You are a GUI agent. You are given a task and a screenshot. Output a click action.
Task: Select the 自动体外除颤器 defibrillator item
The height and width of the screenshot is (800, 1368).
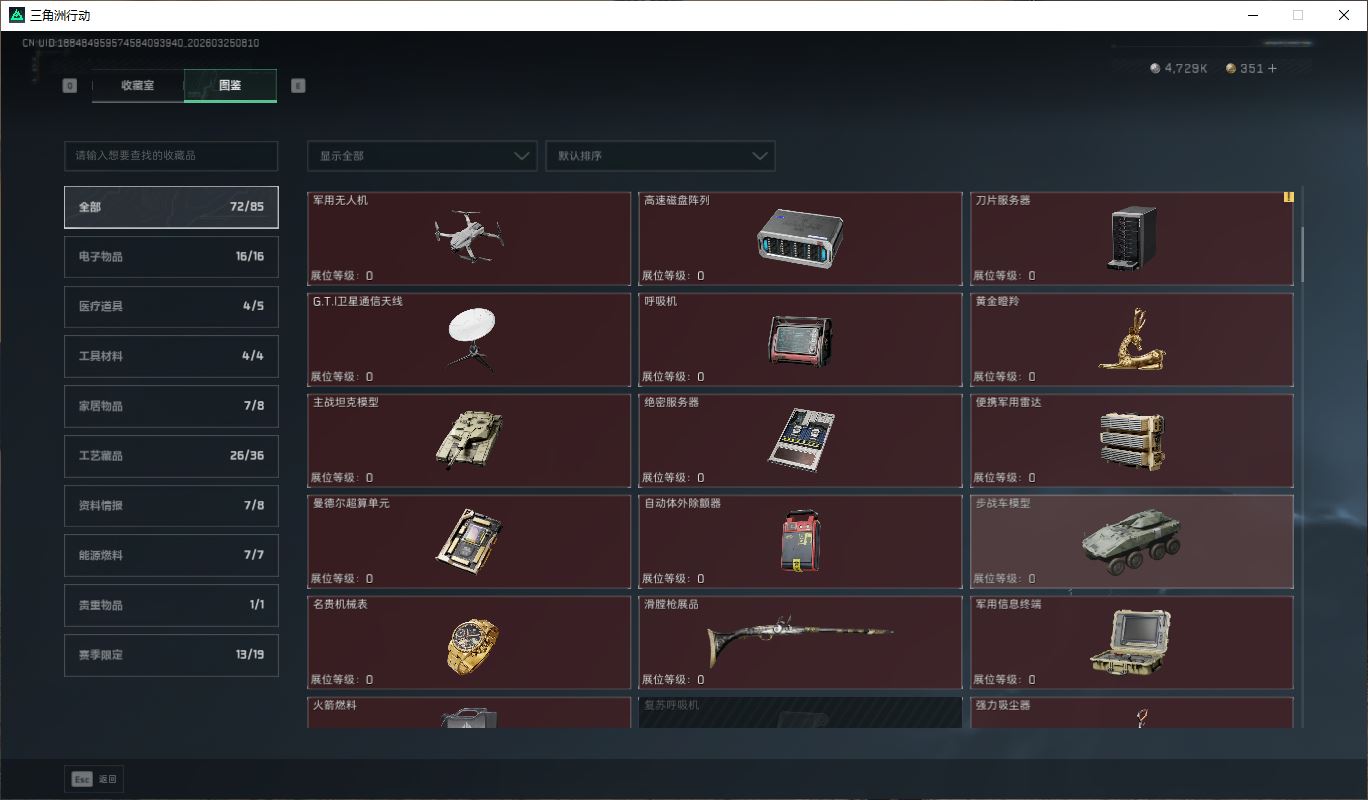tap(797, 540)
